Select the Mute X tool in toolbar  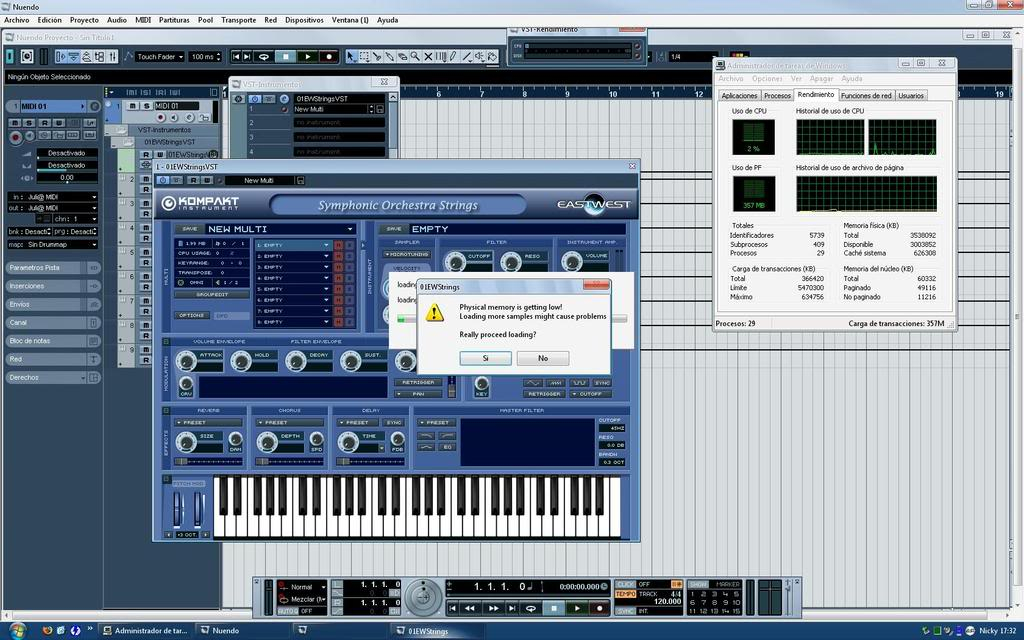[428, 57]
